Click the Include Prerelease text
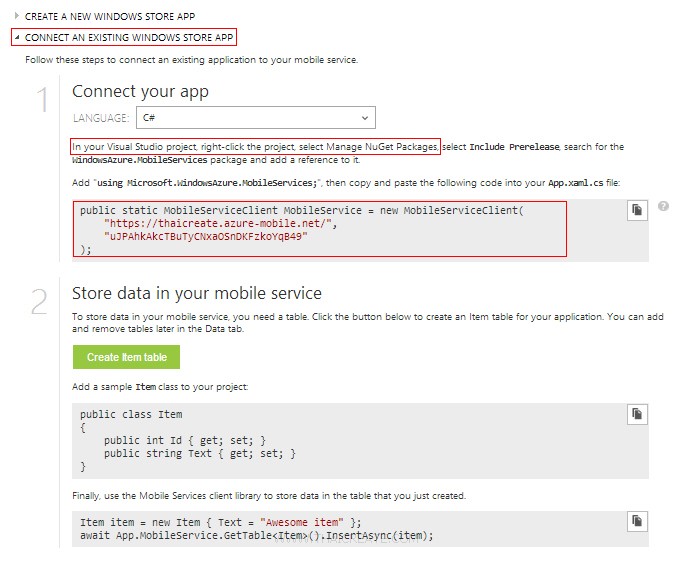The image size is (695, 564). (514, 147)
